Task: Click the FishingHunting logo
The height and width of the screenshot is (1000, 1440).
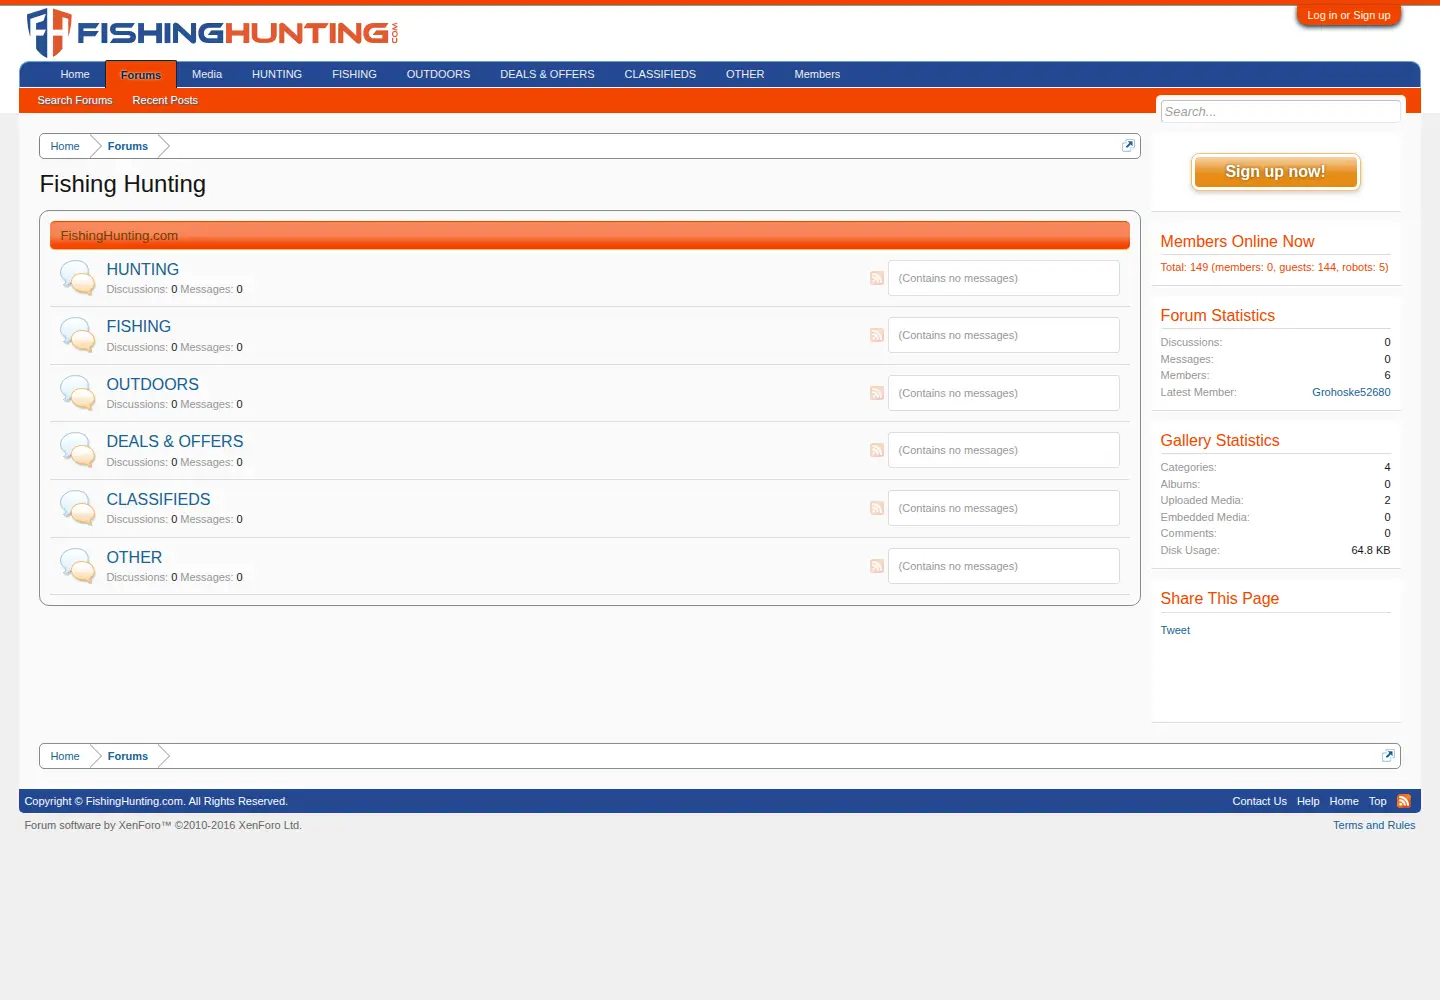Action: (x=212, y=32)
